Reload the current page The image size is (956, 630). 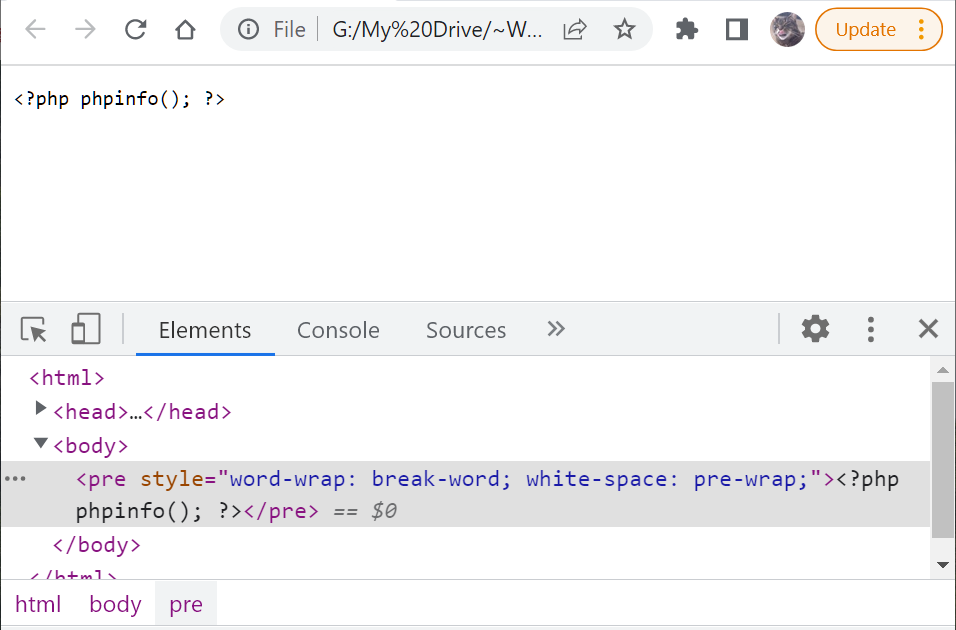(135, 29)
